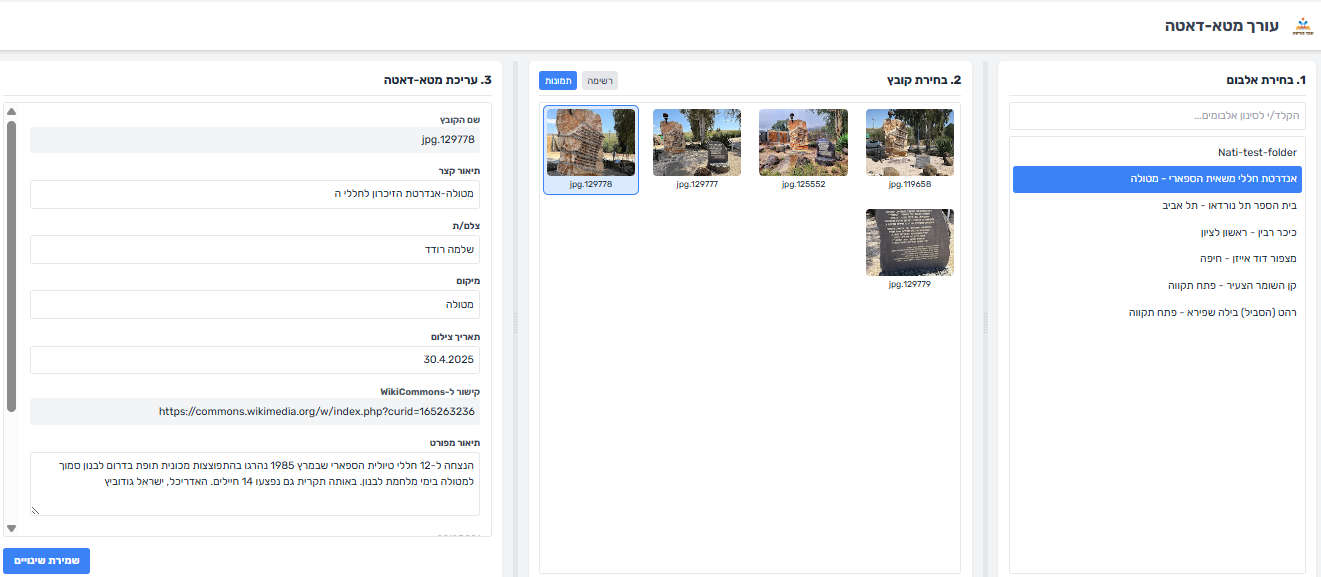
Task: Click scrollbar down arrow in metadata panel
Action: tap(11, 528)
